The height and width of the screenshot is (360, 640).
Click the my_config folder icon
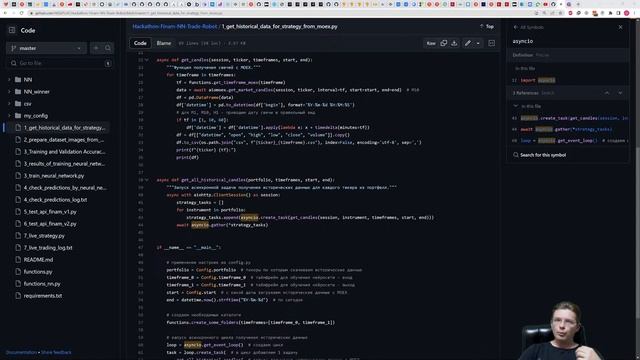click(x=18, y=116)
